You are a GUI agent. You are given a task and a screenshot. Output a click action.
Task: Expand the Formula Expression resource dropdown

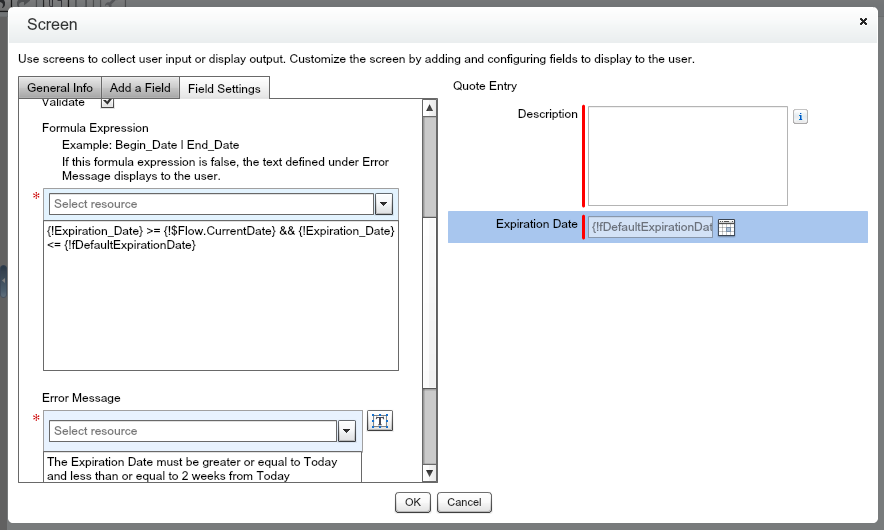[x=383, y=204]
